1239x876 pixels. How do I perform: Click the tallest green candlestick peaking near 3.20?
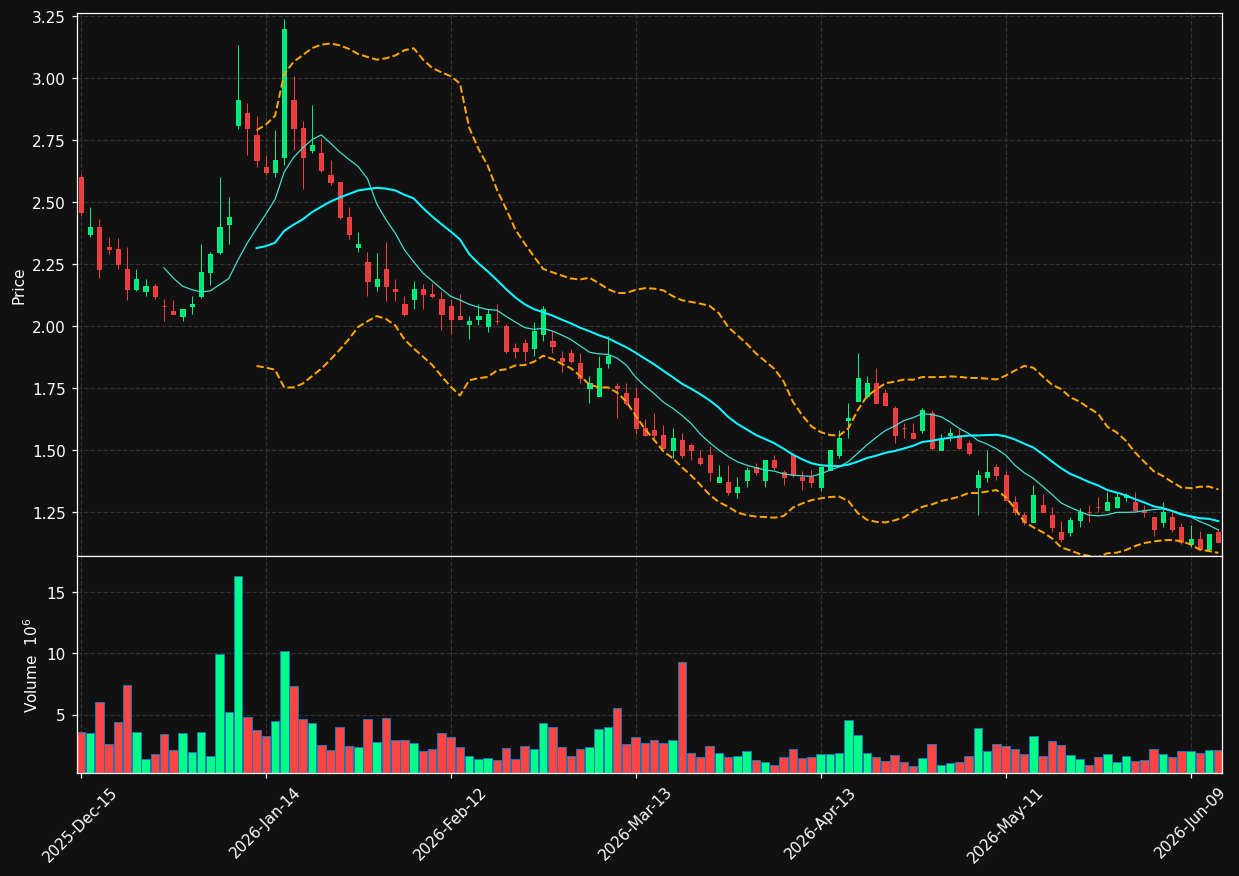coord(284,93)
